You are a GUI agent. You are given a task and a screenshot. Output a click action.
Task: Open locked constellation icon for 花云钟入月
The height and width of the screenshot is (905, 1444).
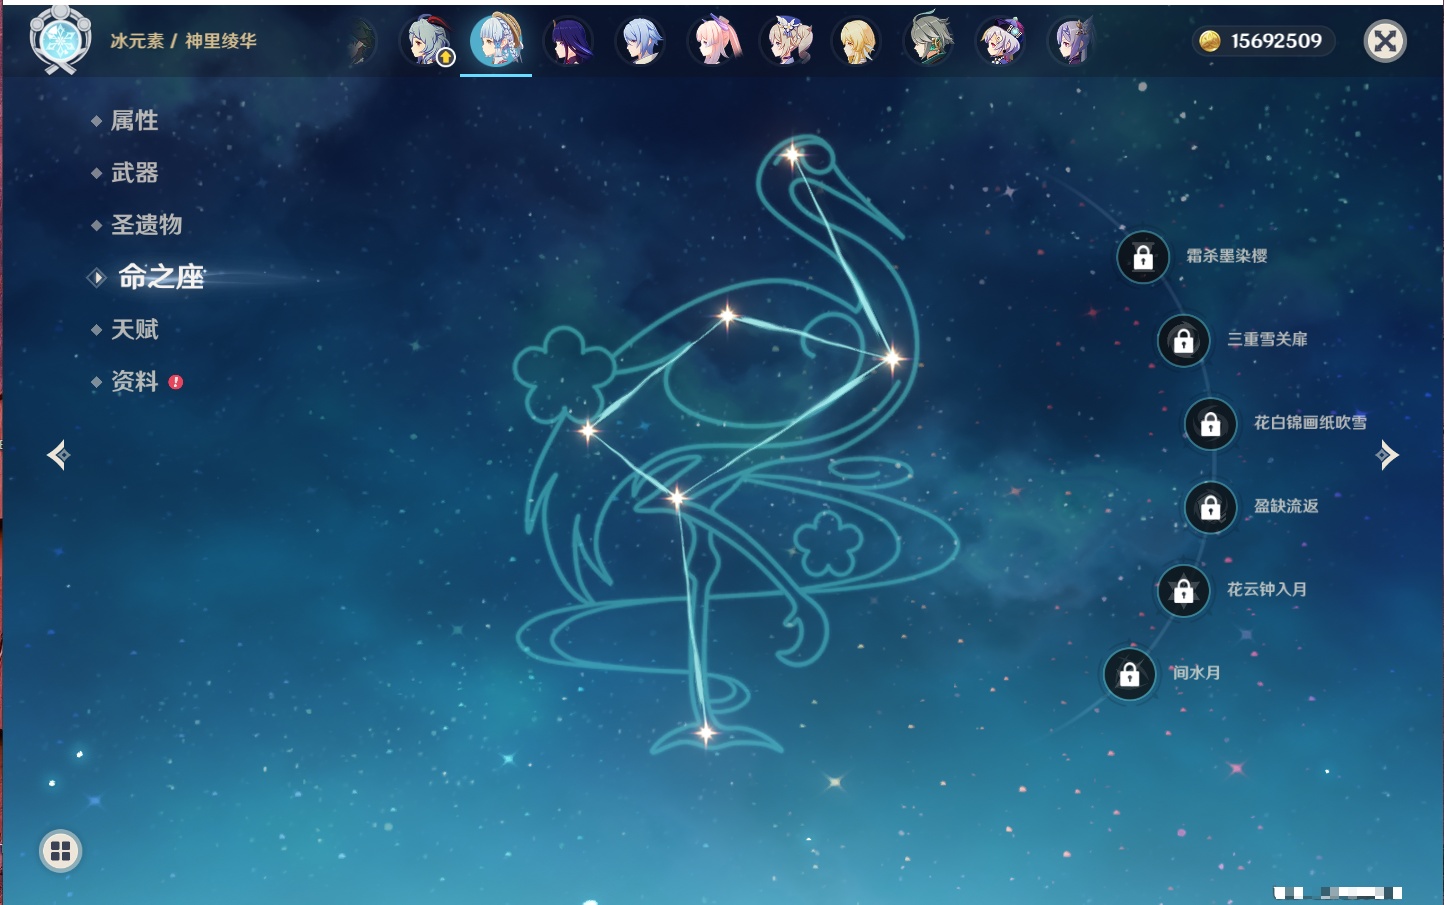[1184, 590]
